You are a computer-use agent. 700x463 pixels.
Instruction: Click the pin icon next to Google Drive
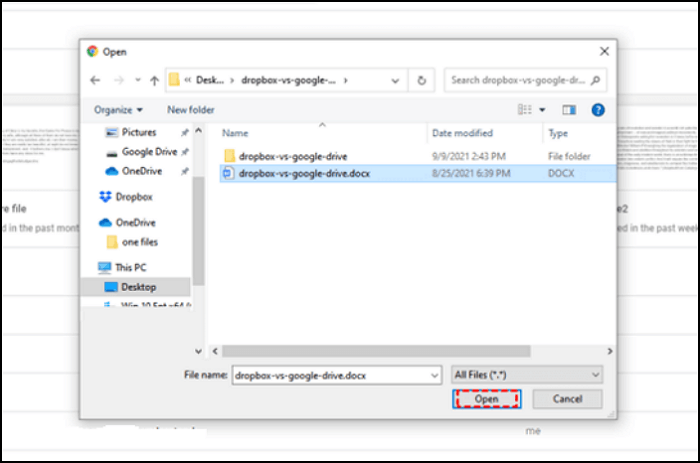pos(185,152)
